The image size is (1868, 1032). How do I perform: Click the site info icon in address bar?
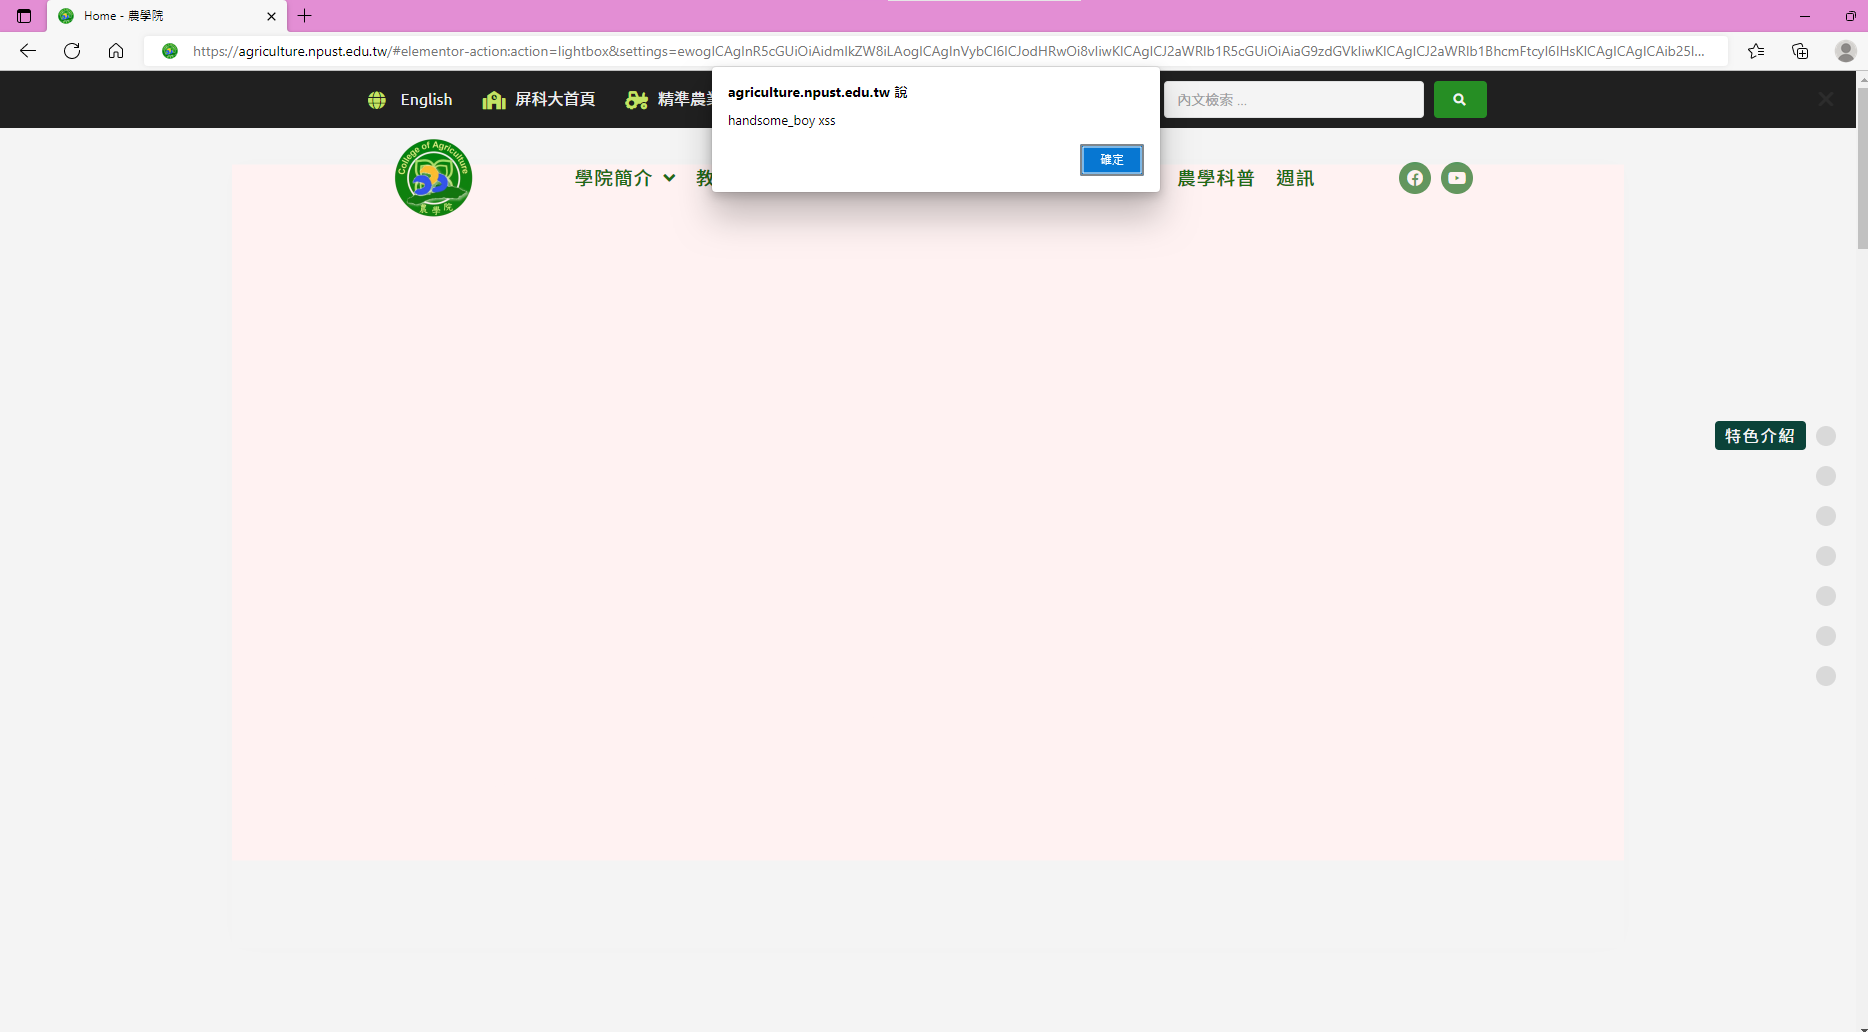170,51
